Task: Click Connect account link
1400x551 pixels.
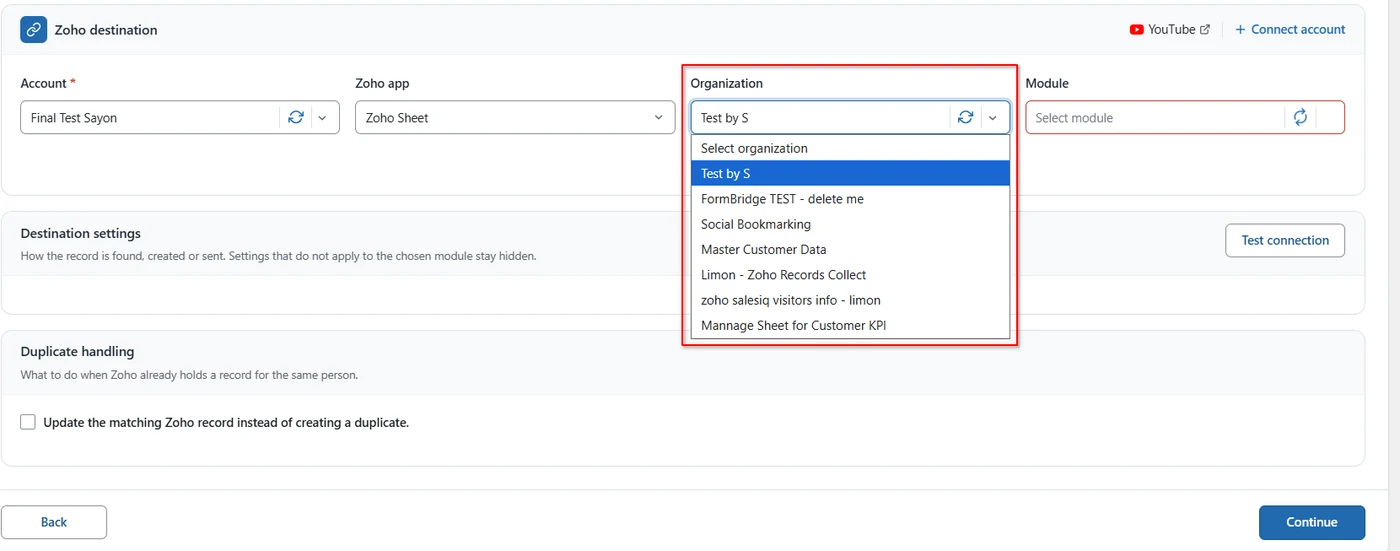Action: click(1290, 30)
